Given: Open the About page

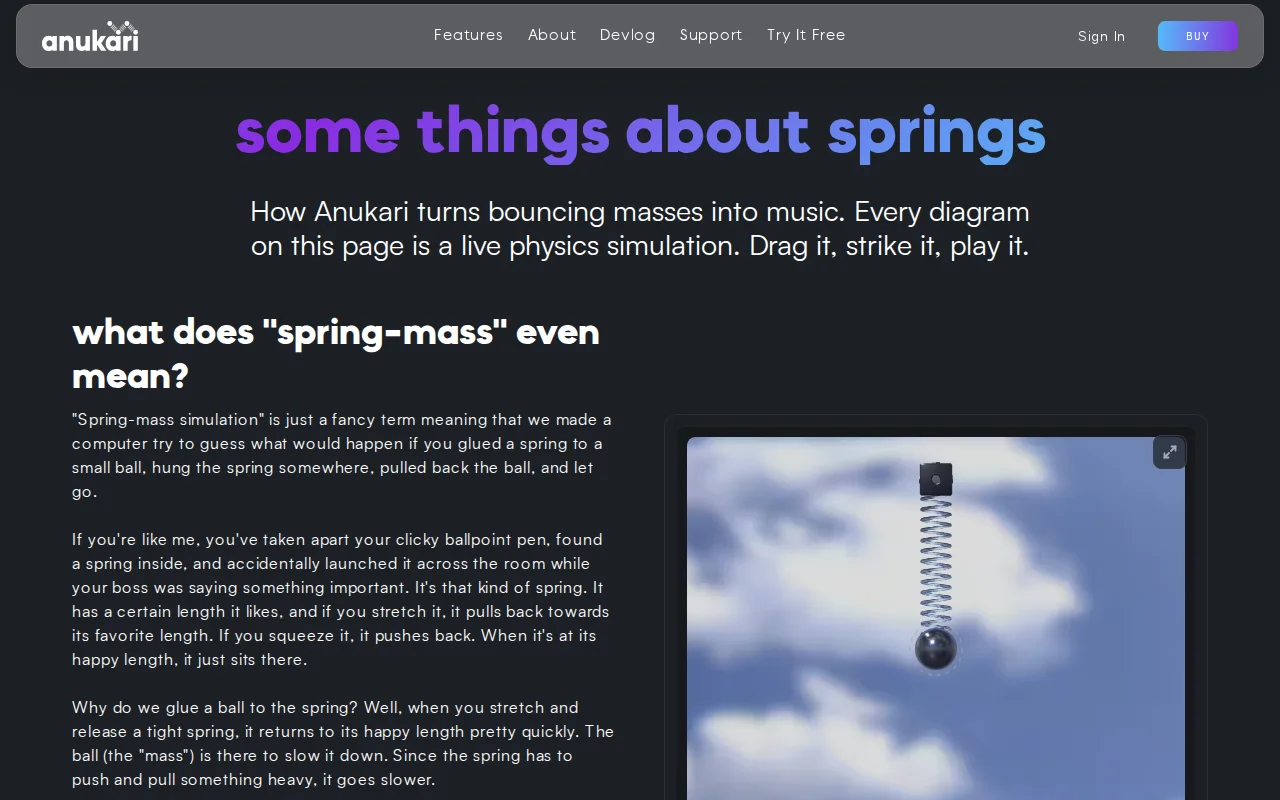Looking at the screenshot, I should click(552, 35).
